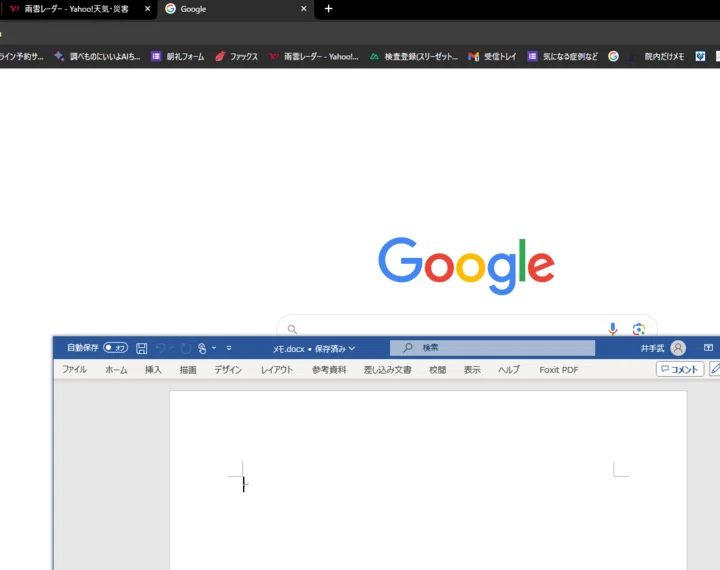
Task: Click the Undo arrow in Word
Action: click(x=161, y=348)
